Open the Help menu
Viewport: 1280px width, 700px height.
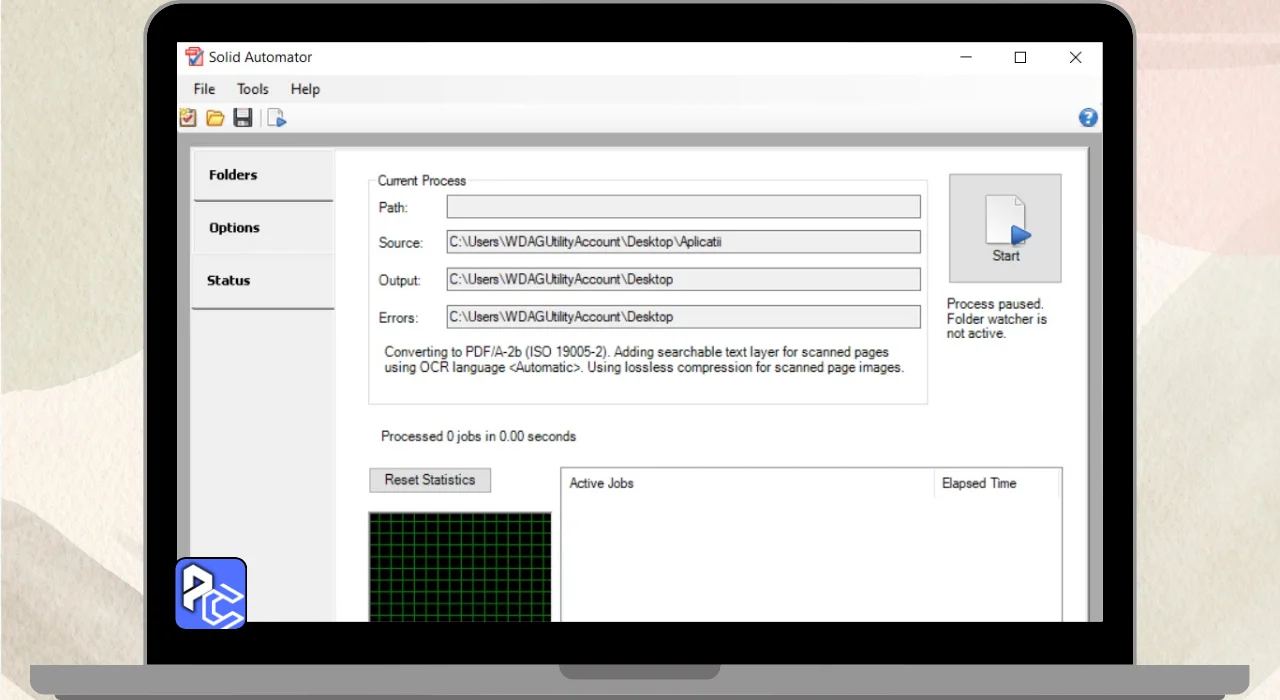pyautogui.click(x=305, y=89)
